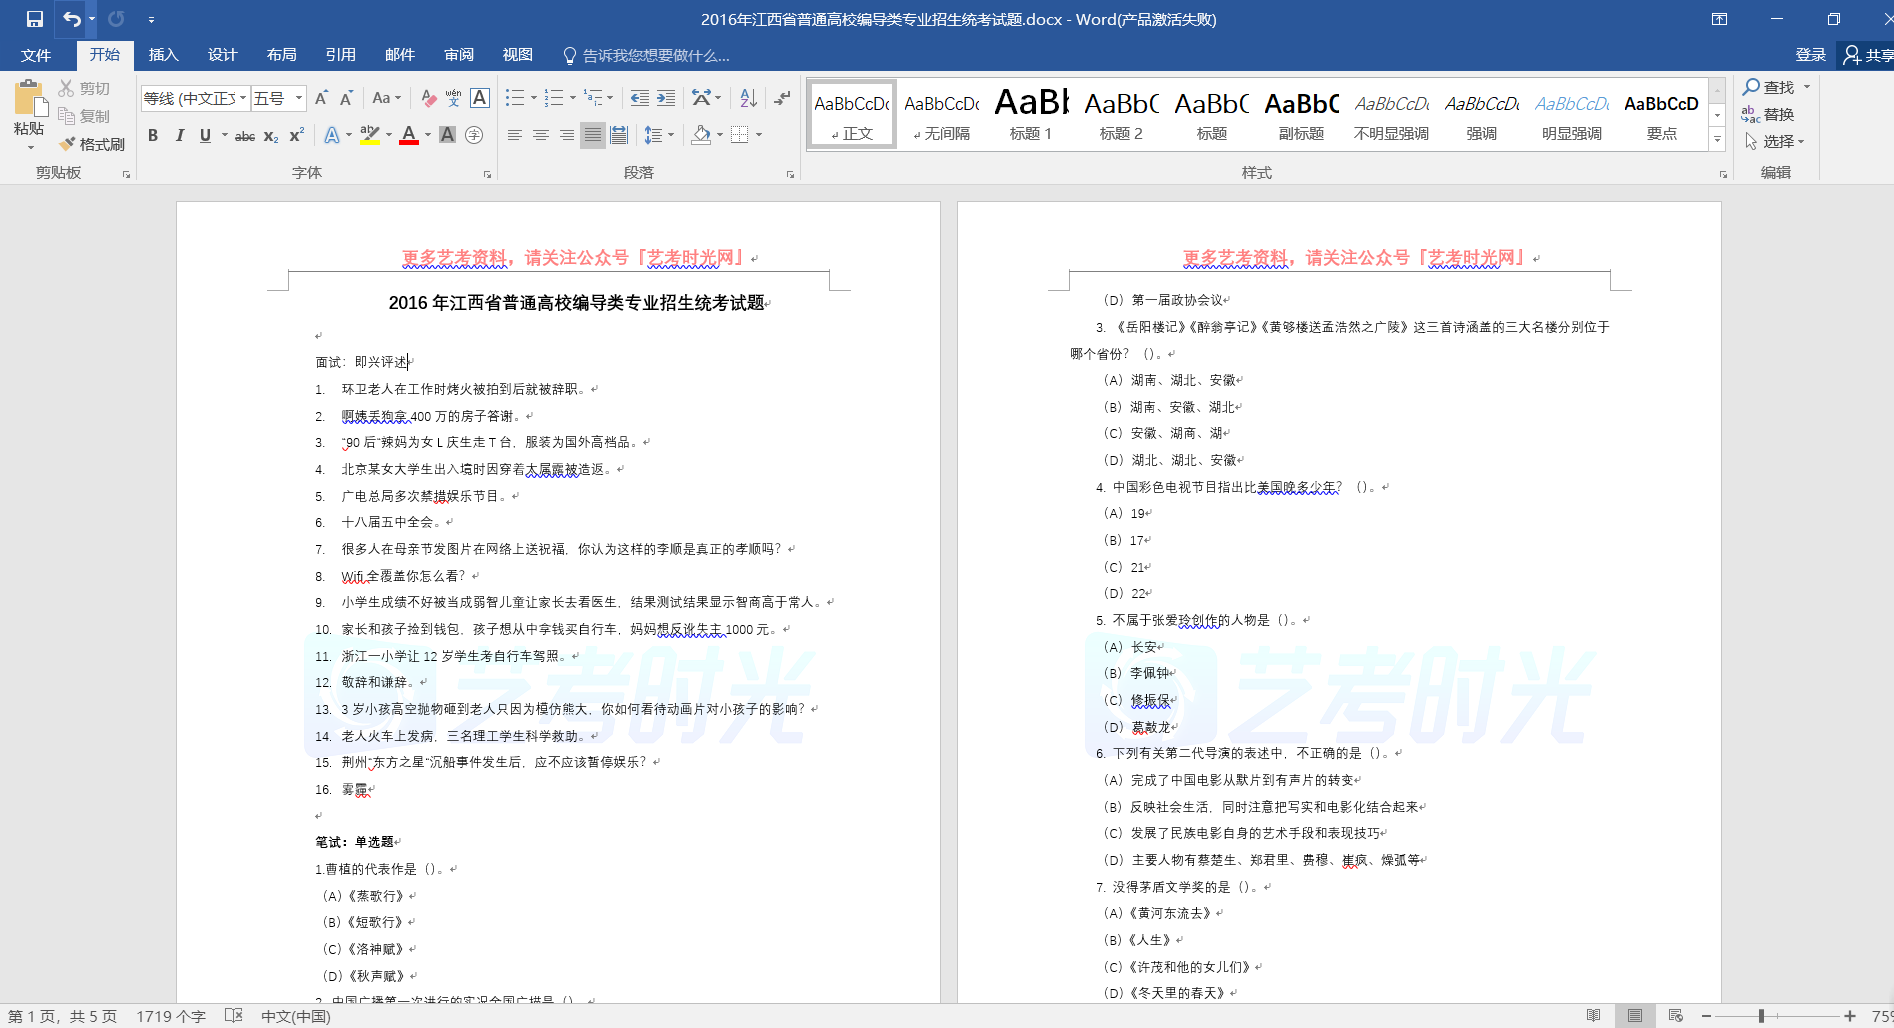The image size is (1894, 1028).
Task: Toggle Italic formatting
Action: [x=180, y=135]
